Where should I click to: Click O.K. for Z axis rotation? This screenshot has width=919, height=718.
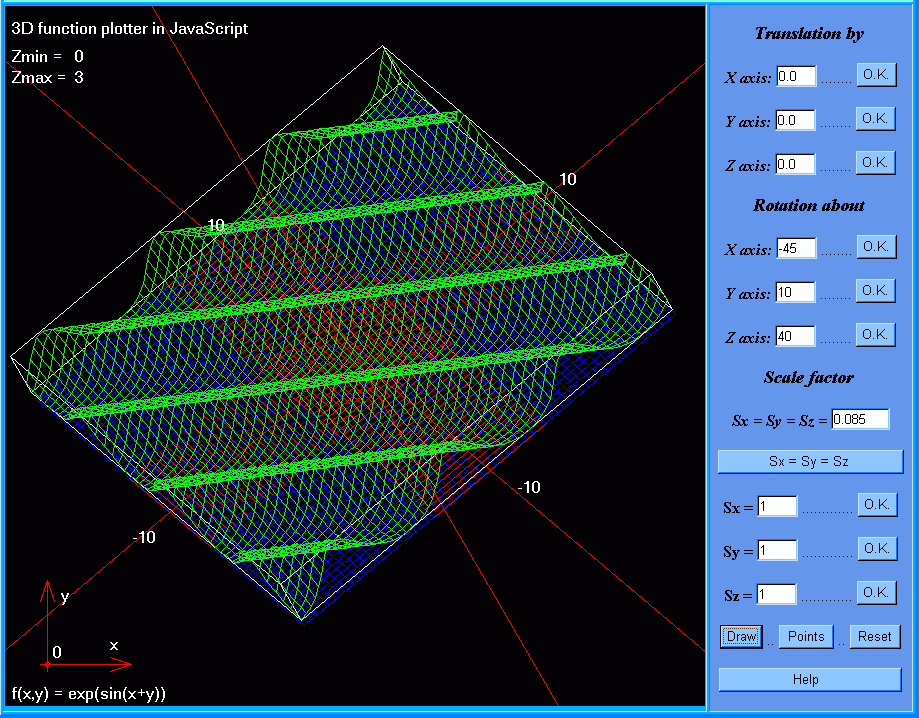click(x=876, y=335)
